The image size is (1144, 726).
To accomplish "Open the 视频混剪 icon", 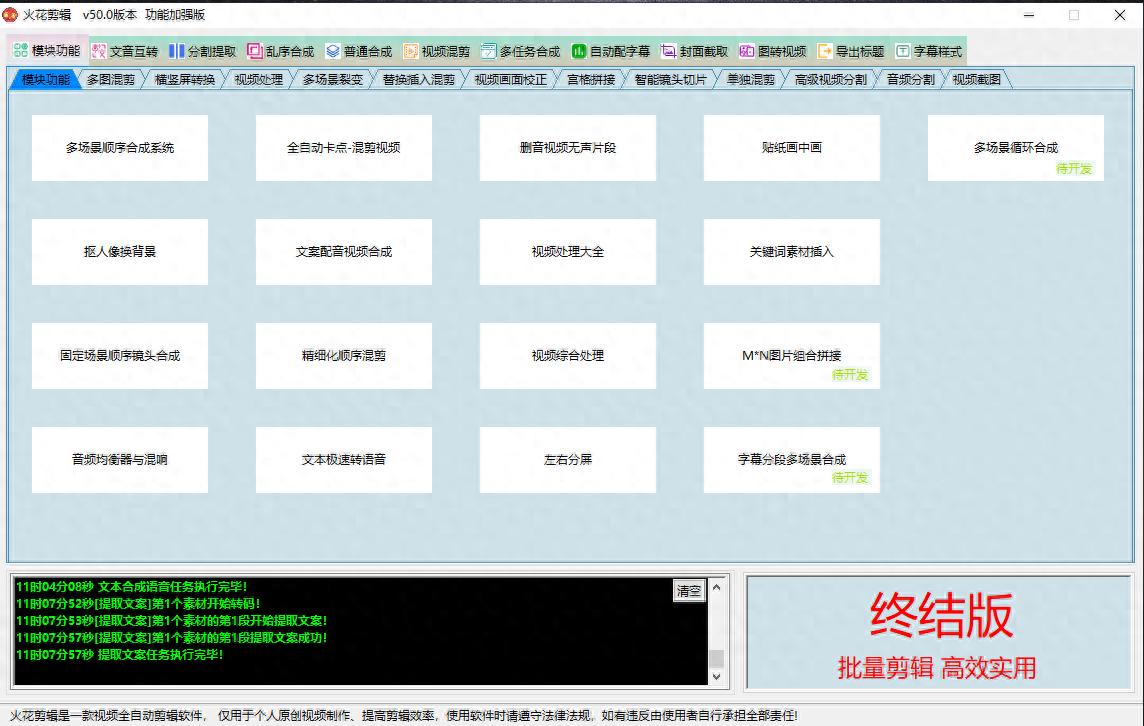I will pos(411,51).
